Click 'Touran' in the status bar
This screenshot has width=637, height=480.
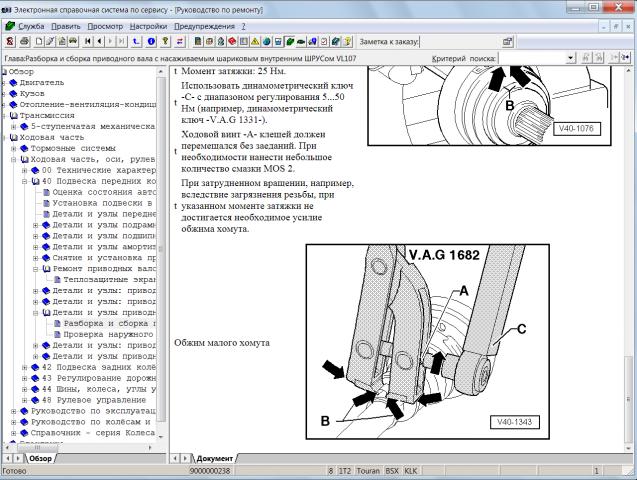(368, 471)
